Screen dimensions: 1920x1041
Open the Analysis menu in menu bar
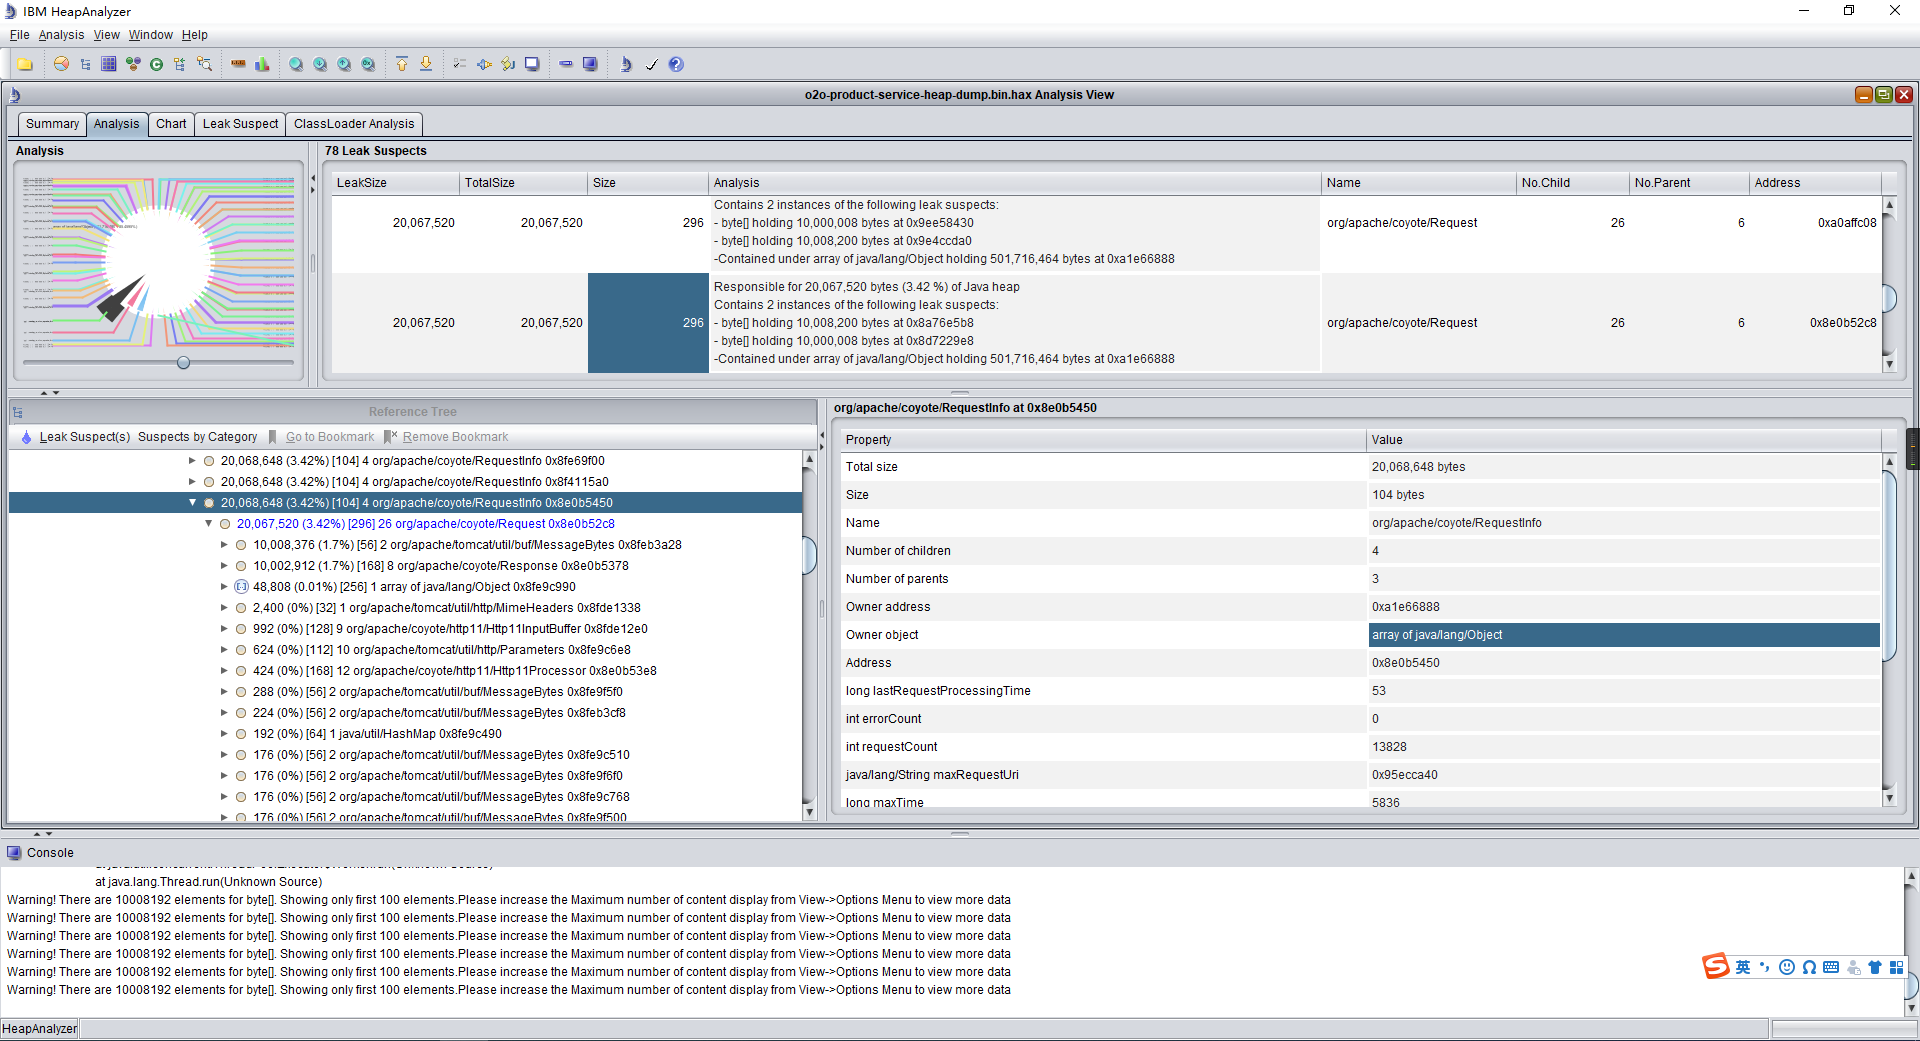(61, 35)
